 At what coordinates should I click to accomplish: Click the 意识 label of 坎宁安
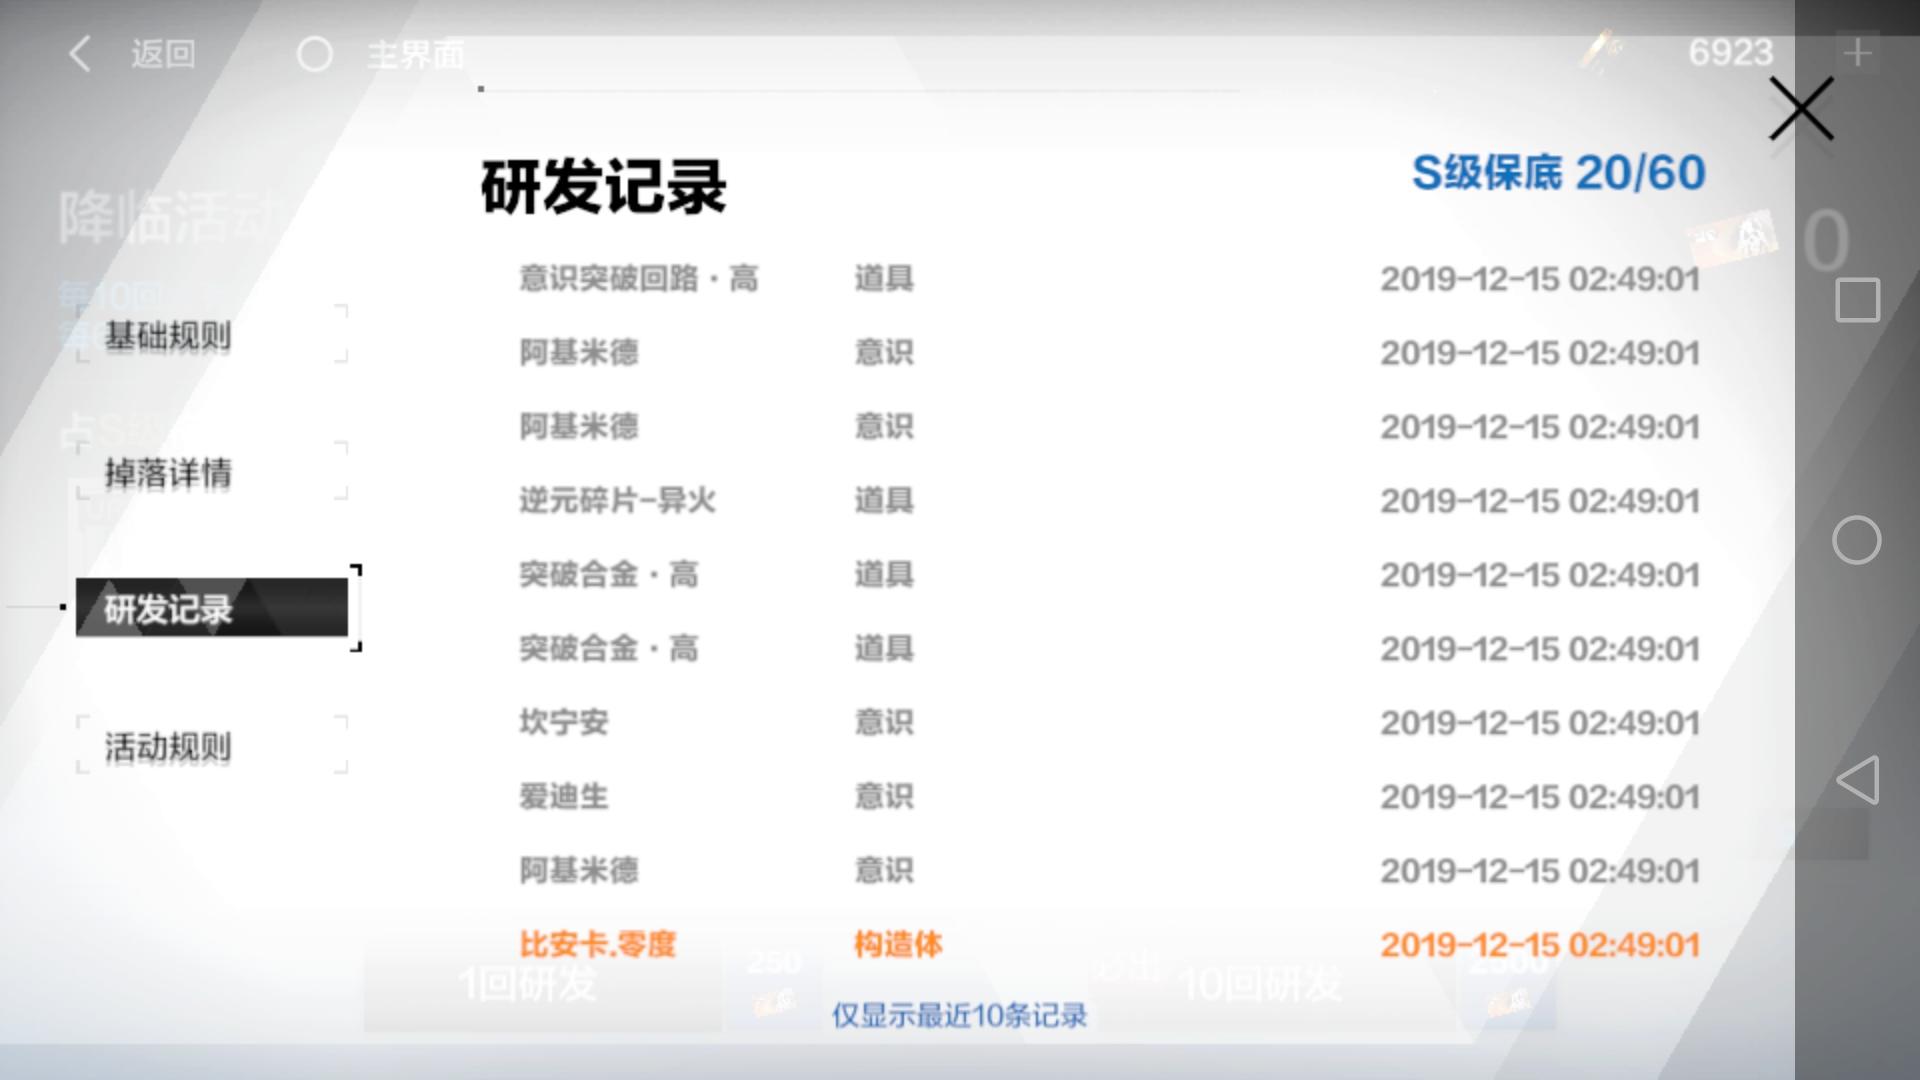tap(884, 722)
